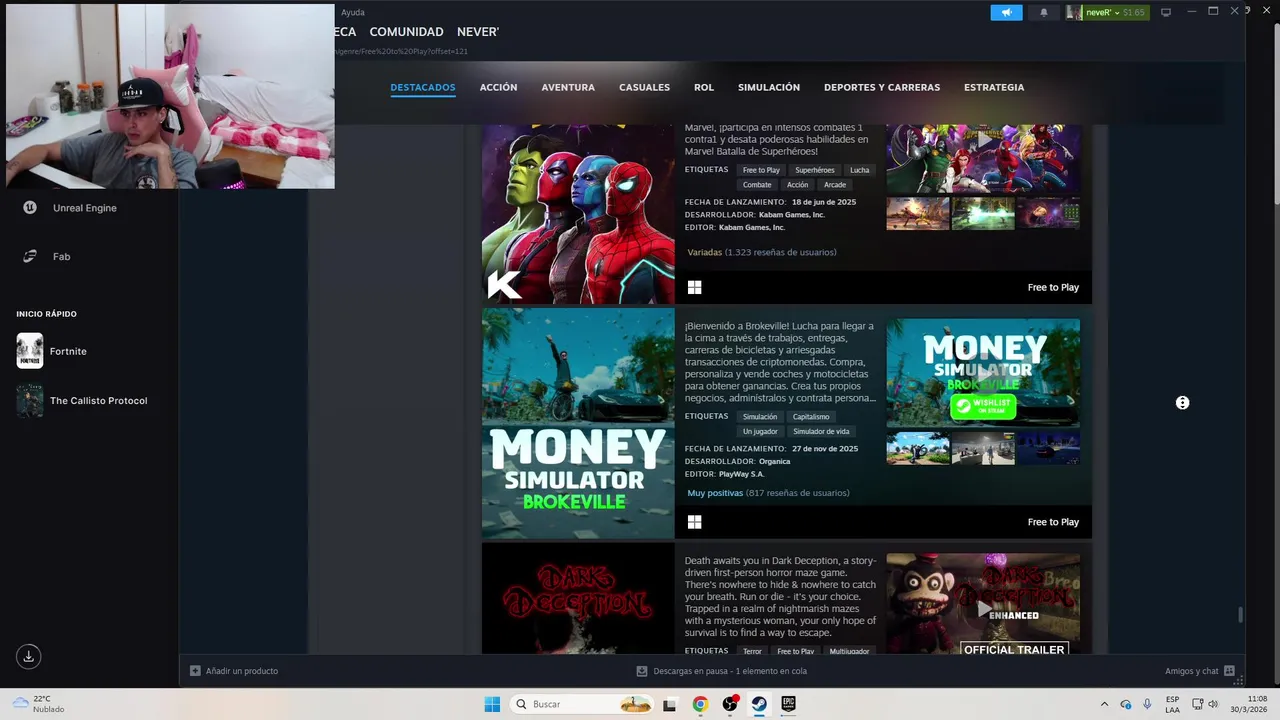Screen dimensions: 1280x720
Task: Select the SIMULACIÓN tab
Action: [x=769, y=87]
